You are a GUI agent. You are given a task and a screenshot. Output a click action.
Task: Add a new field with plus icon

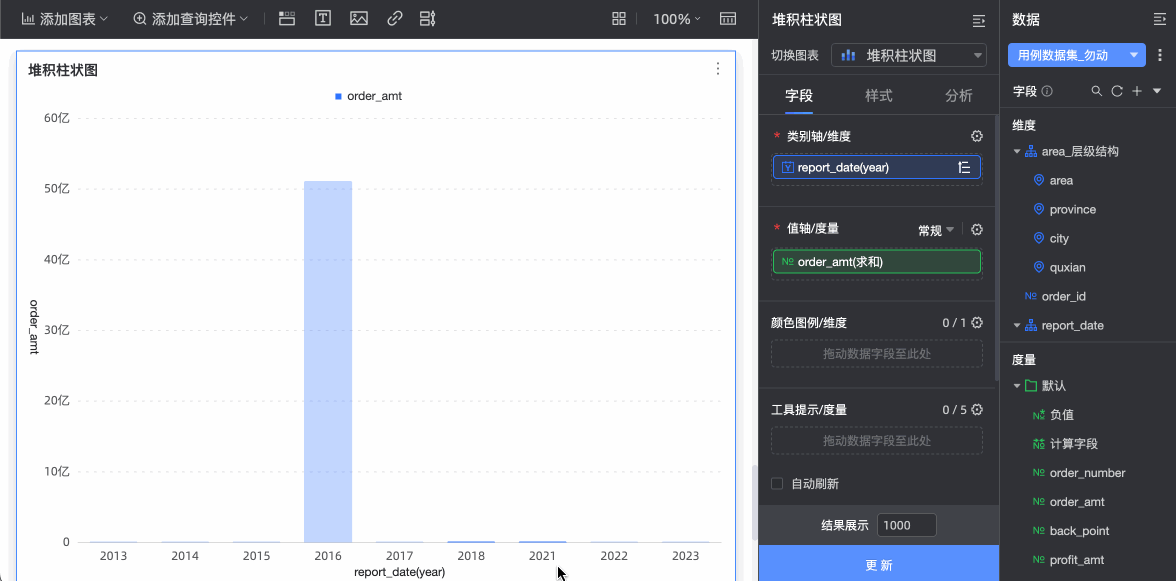click(1137, 91)
